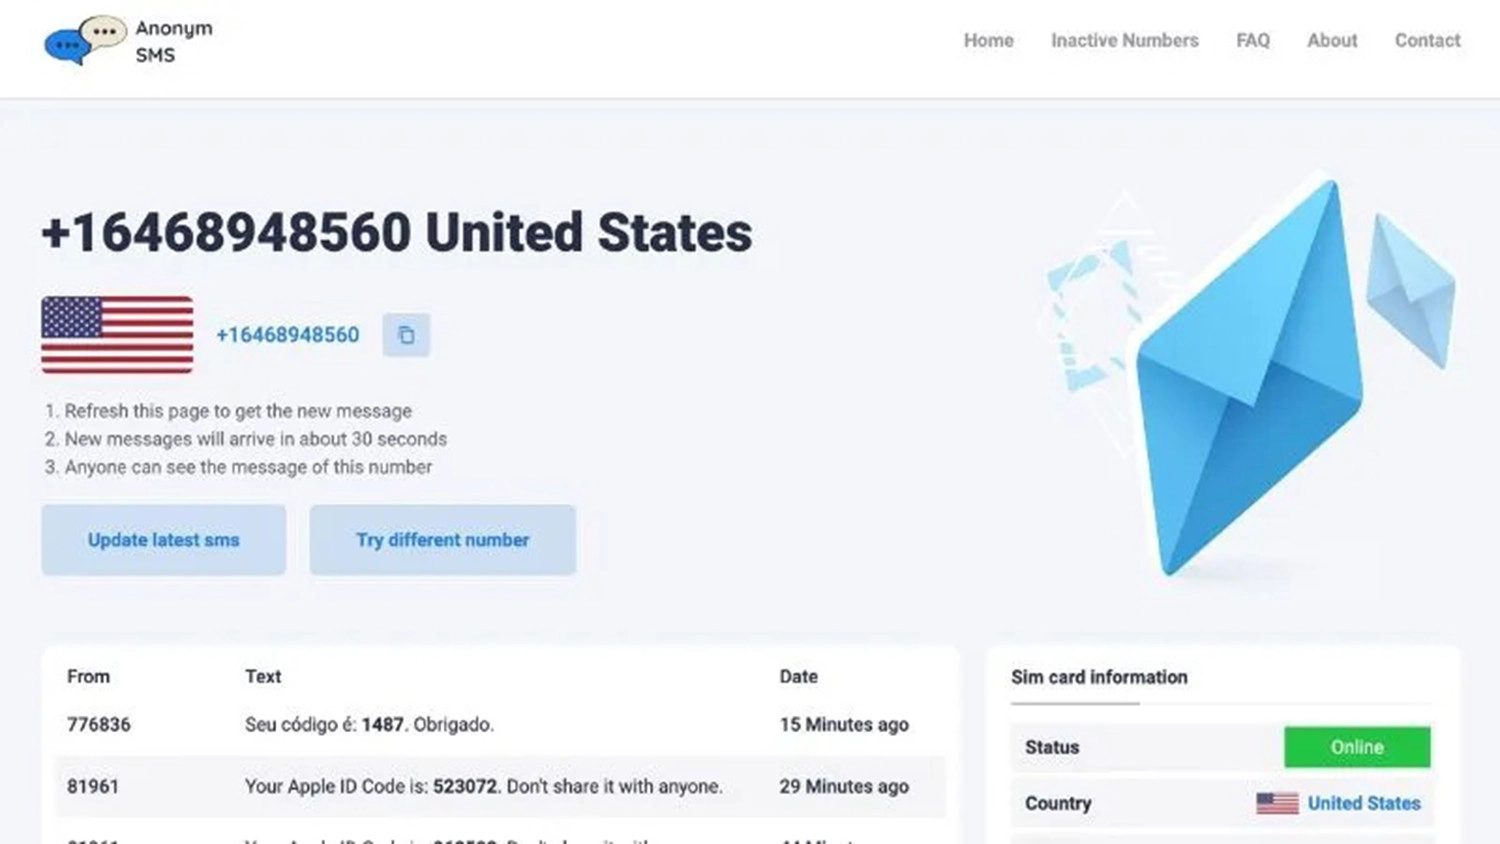The width and height of the screenshot is (1500, 844).
Task: Open the Home menu item
Action: click(988, 40)
